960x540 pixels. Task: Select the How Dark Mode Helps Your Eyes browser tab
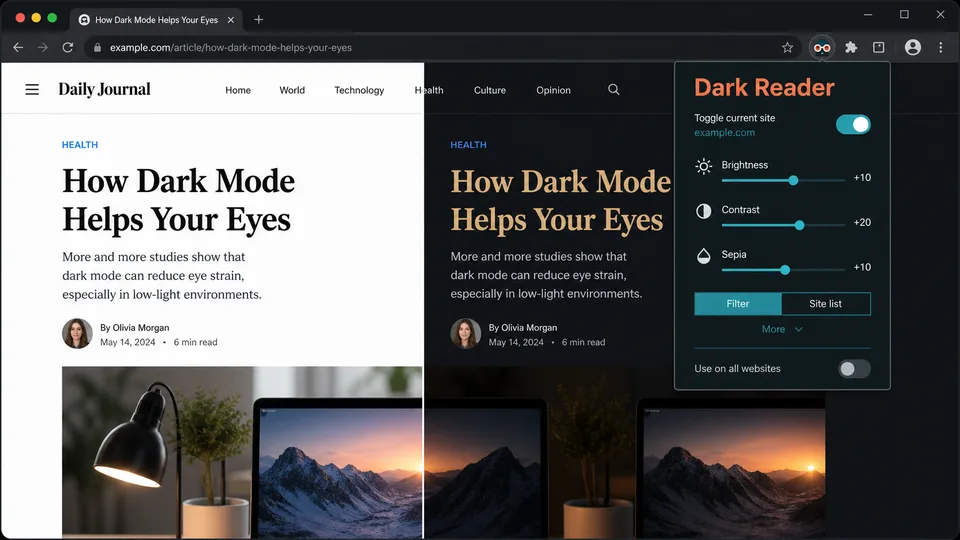[156, 20]
